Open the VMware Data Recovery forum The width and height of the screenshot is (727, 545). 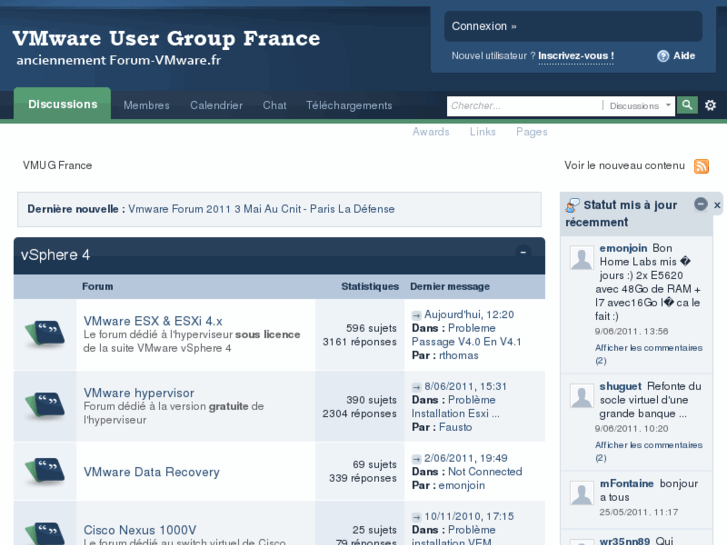[x=152, y=472]
